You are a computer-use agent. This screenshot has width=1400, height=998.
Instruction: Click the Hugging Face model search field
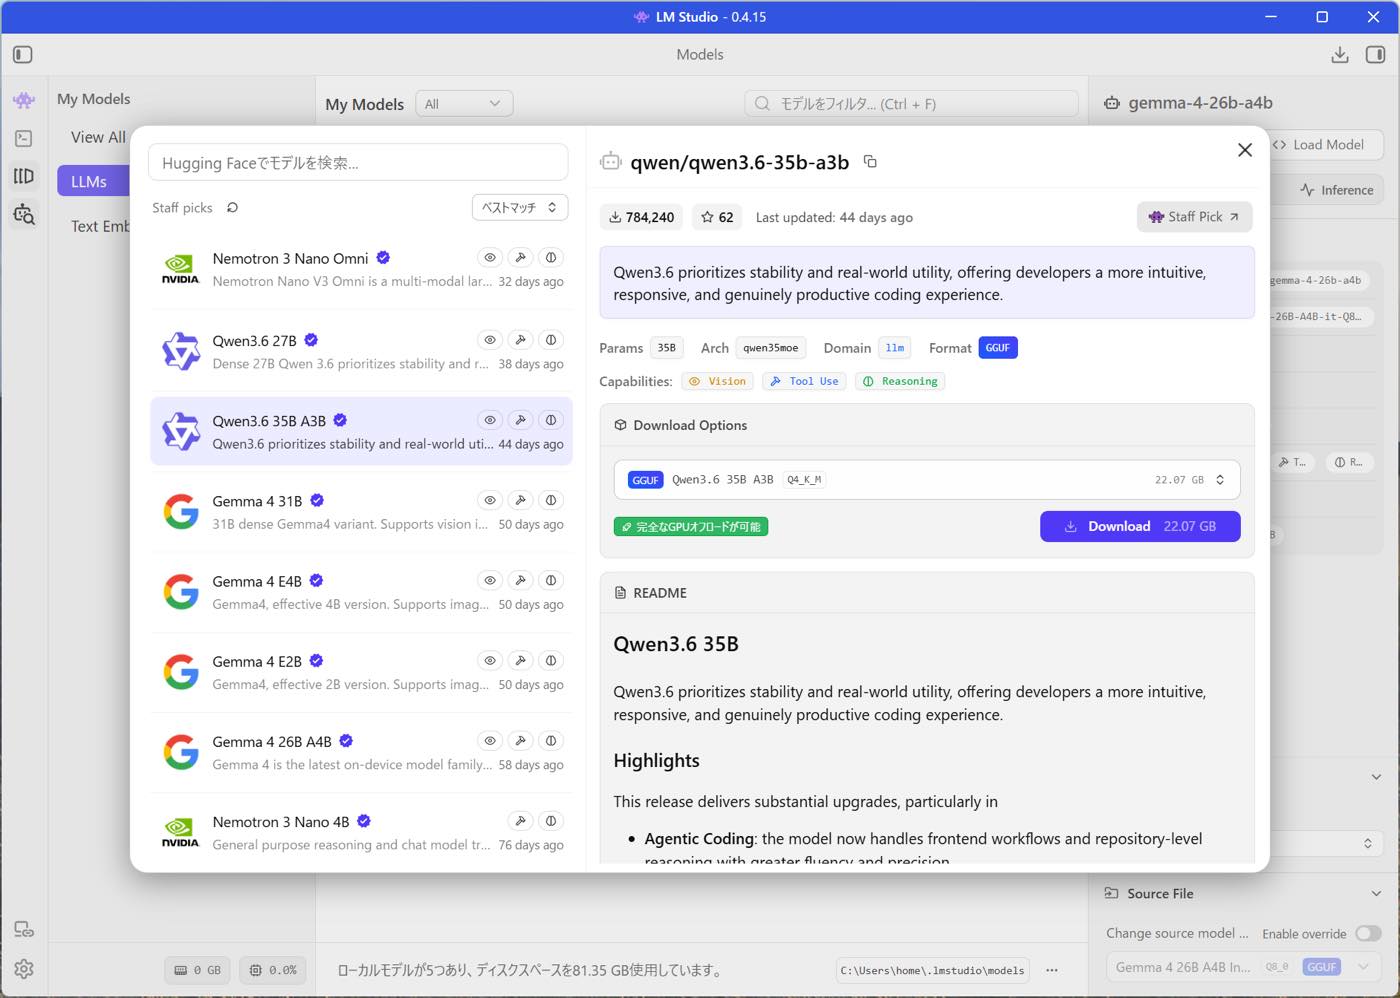pos(358,163)
